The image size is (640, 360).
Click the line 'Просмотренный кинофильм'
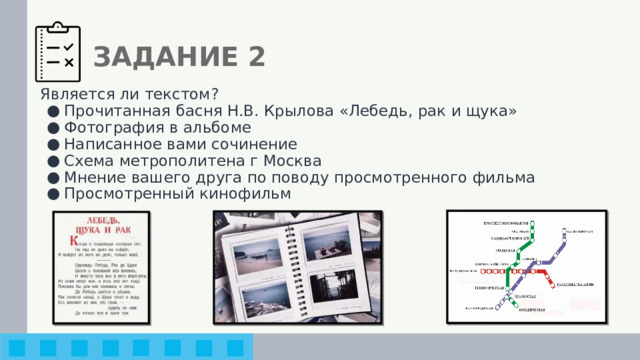point(178,193)
